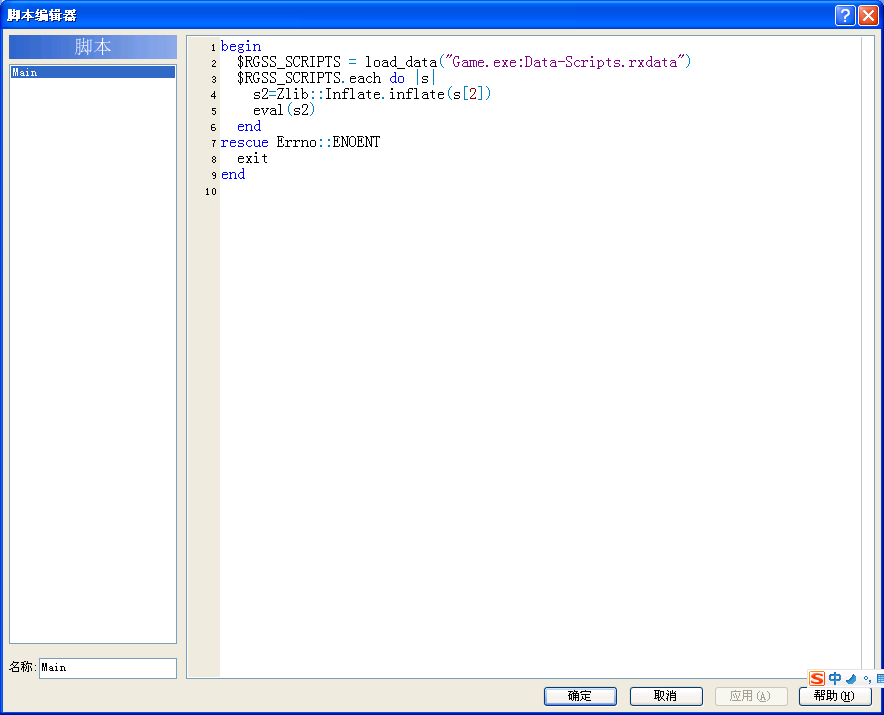Toggle the moon half-width/full-width icon

pos(851,679)
